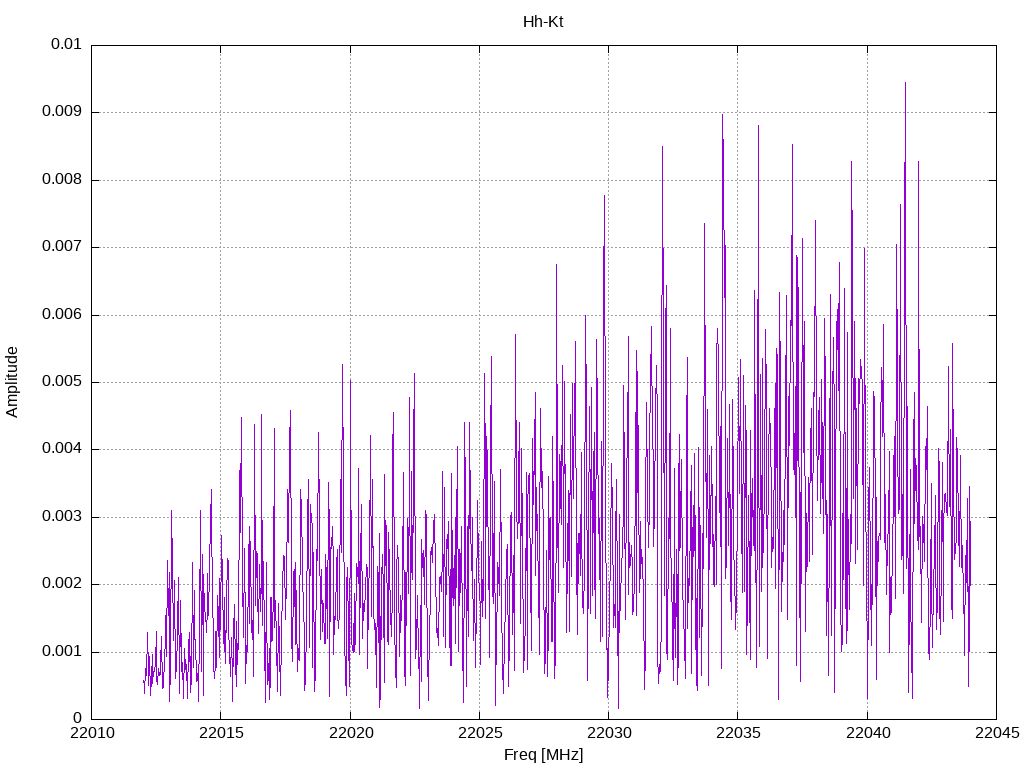This screenshot has height=768, width=1024.
Task: Click the y-axis tick label 0.005
Action: coord(61,382)
